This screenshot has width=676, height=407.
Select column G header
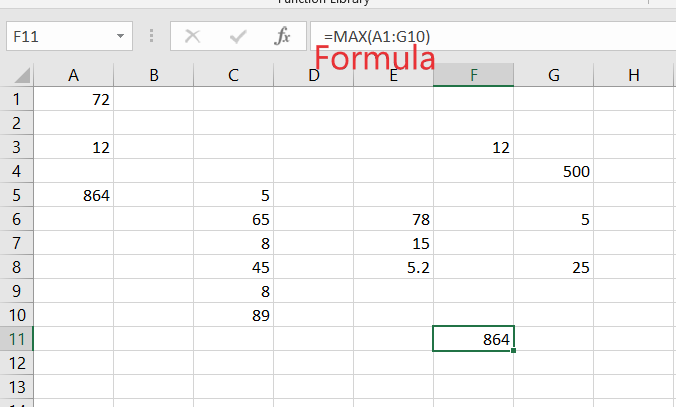coord(554,75)
